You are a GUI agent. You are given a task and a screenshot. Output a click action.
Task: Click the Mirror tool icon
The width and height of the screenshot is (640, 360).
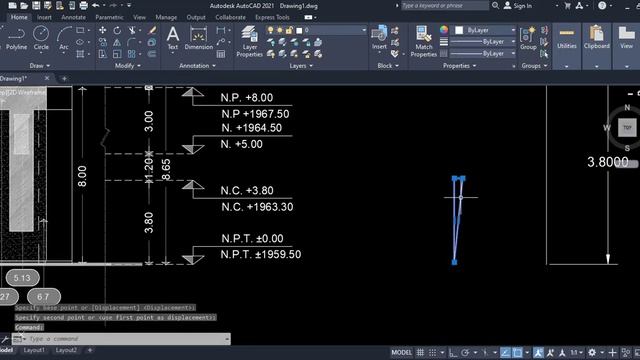pyautogui.click(x=117, y=42)
